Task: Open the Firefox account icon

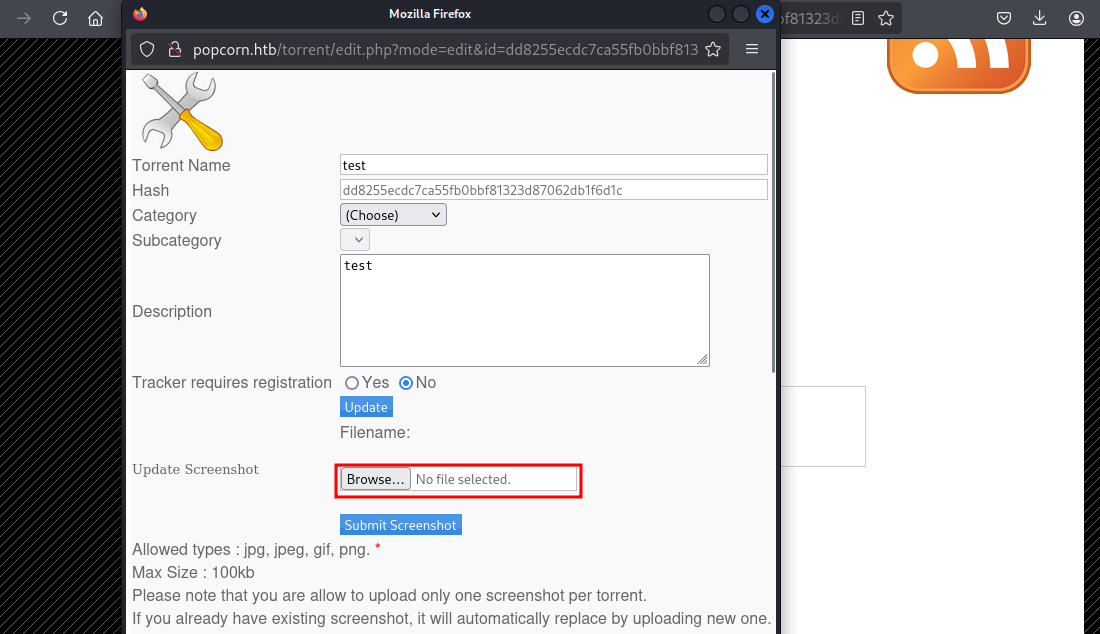Action: pos(1076,18)
